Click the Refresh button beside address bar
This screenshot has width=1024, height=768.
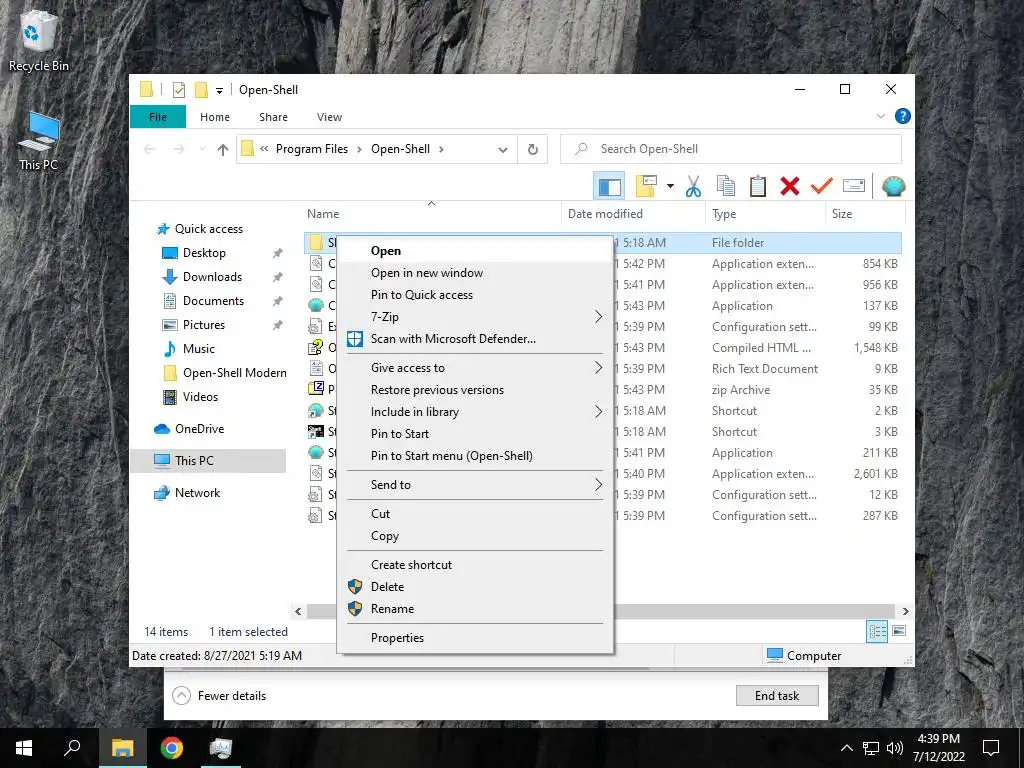pyautogui.click(x=533, y=149)
